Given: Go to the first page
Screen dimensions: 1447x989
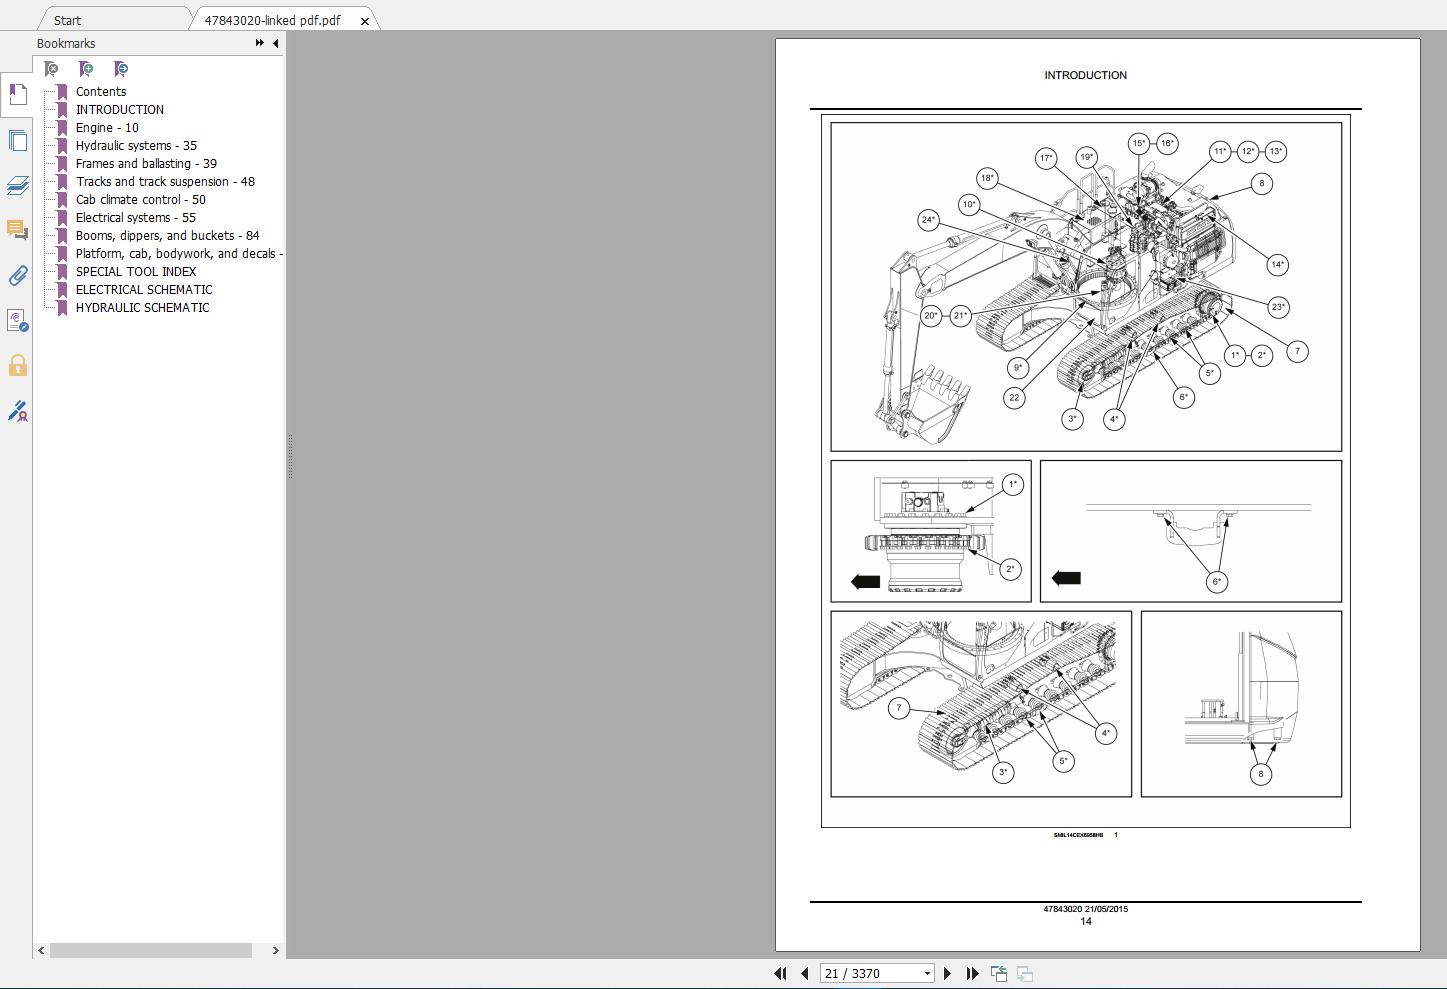Looking at the screenshot, I should coord(781,973).
